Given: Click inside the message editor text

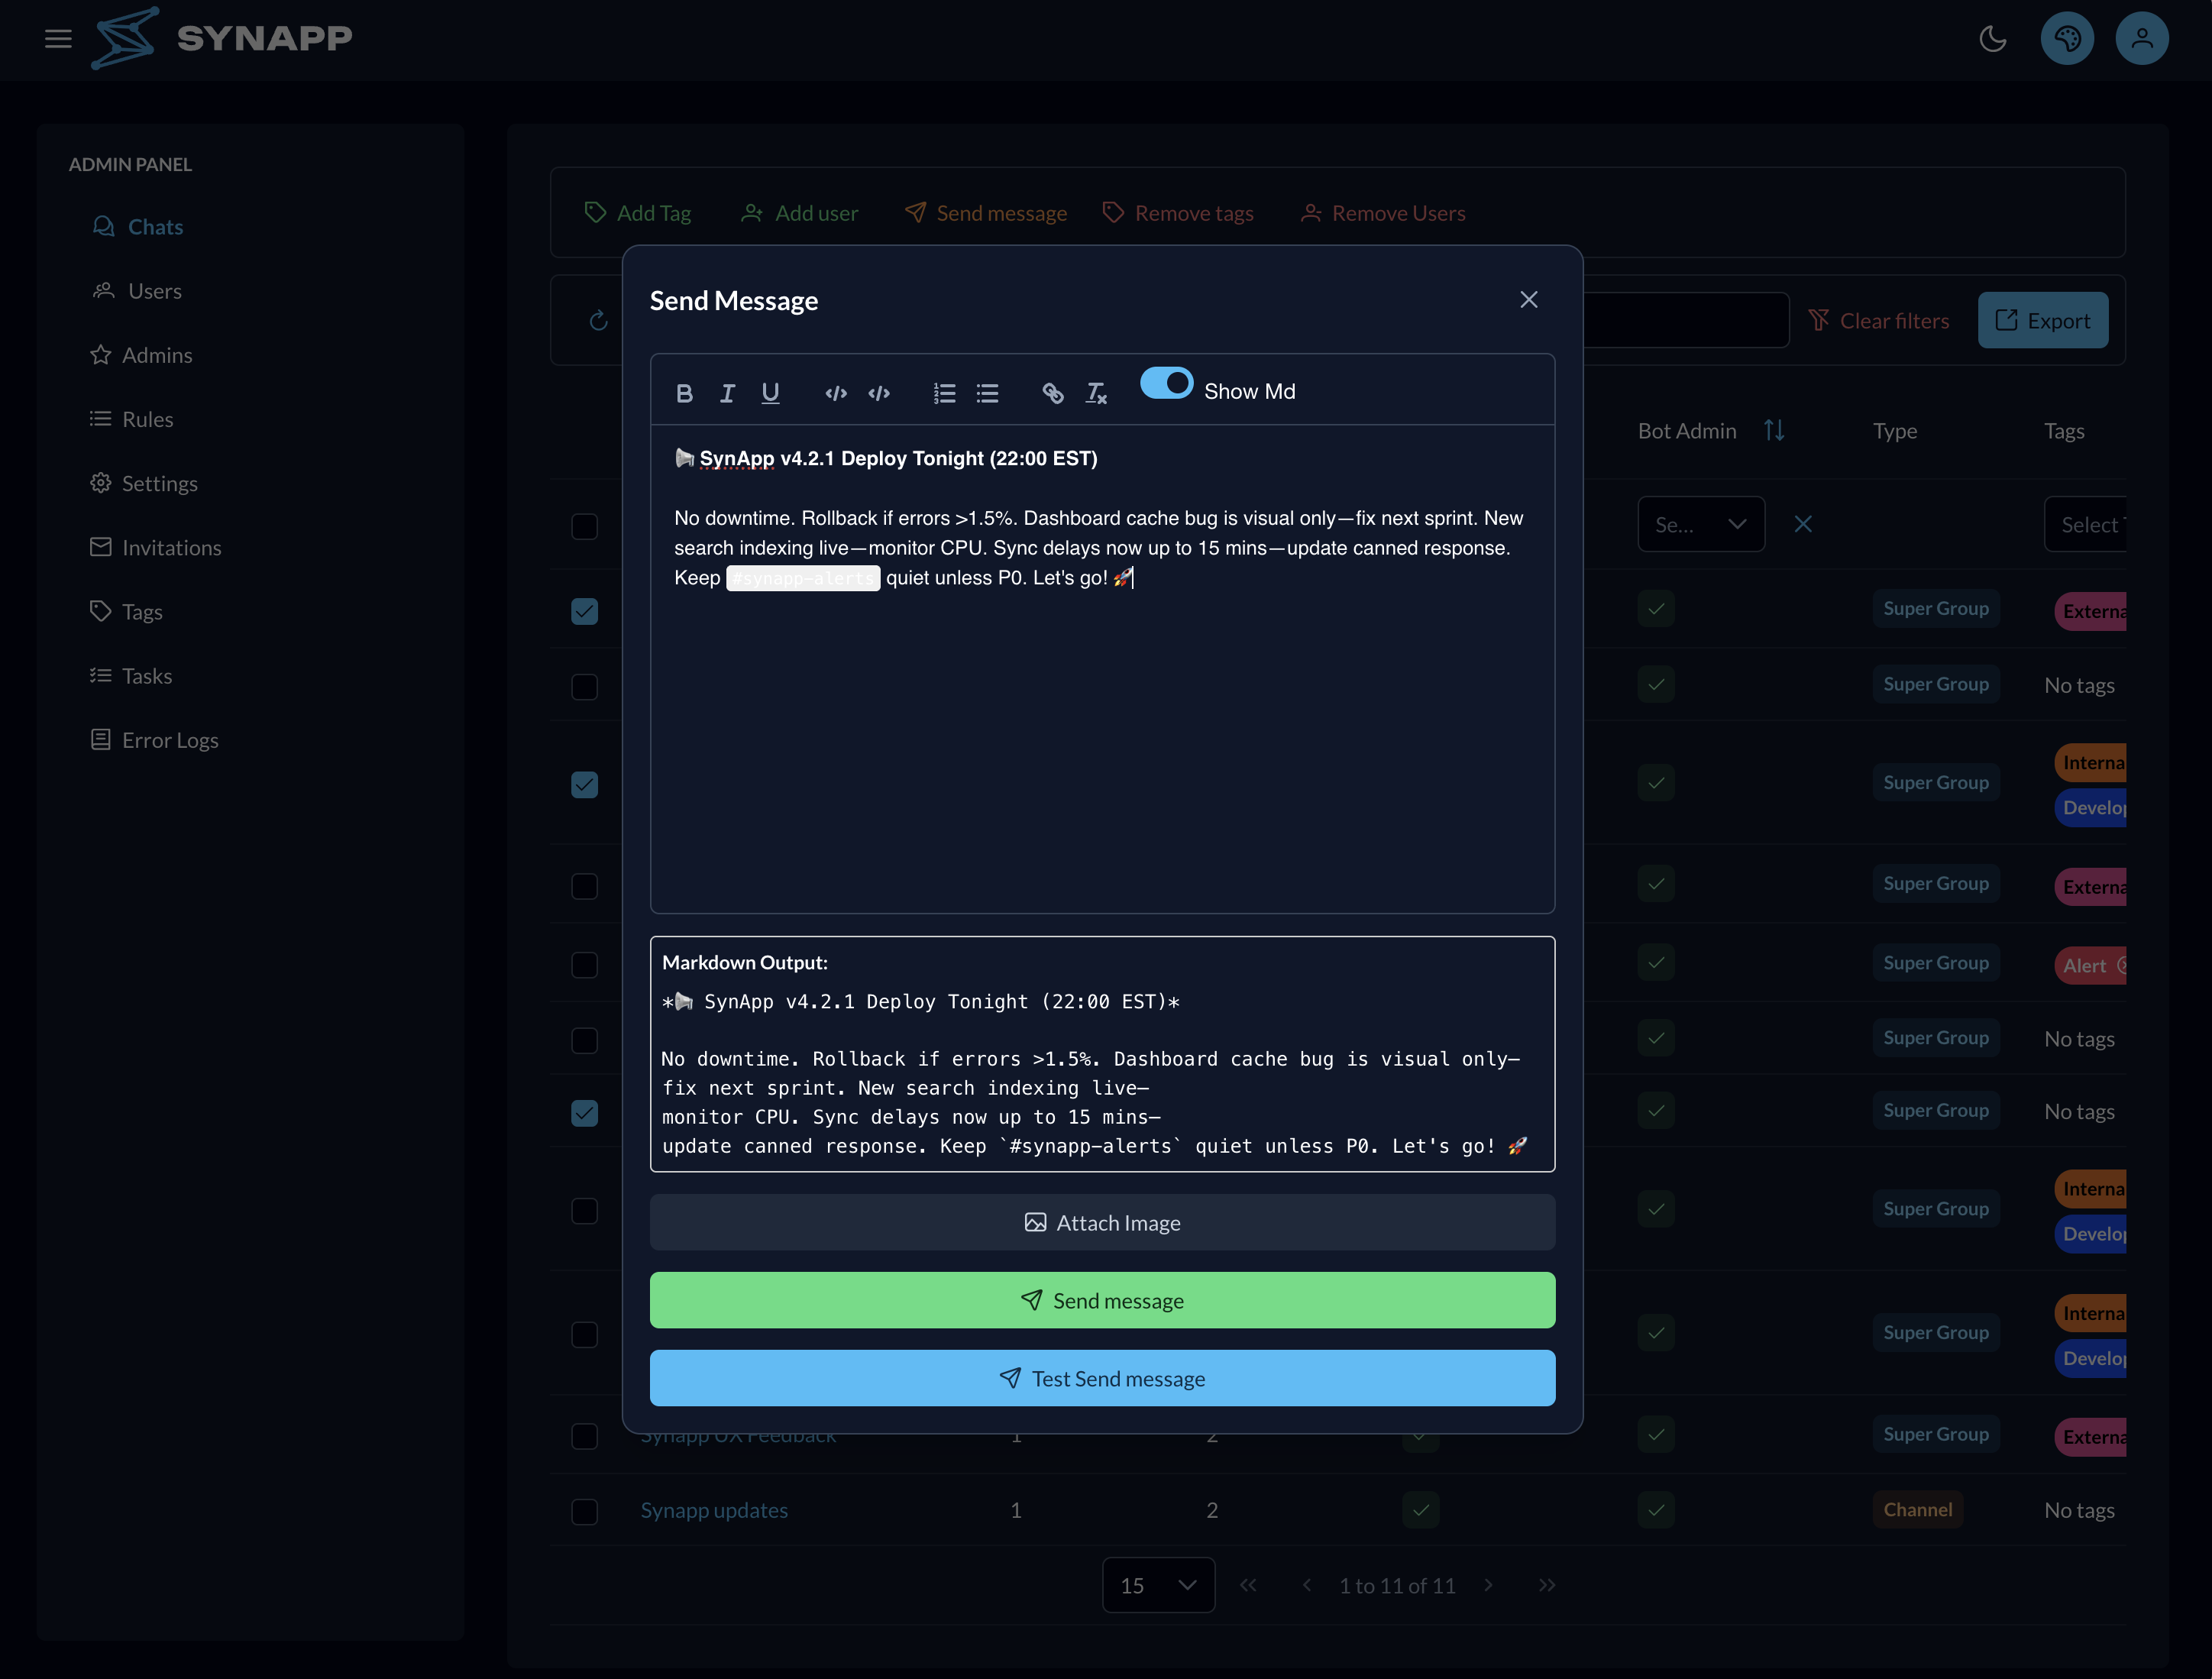Looking at the screenshot, I should click(1102, 668).
